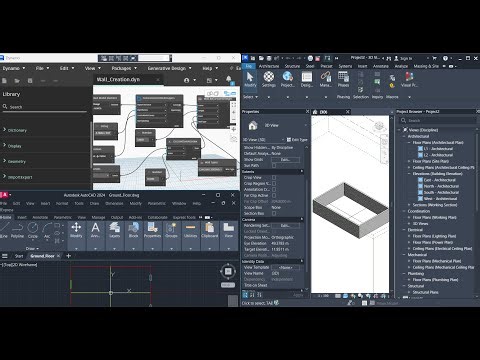This screenshot has height=360, width=480.
Task: Click the Visual Programming icon in Revit ribbon
Action: pyautogui.click(x=410, y=79)
